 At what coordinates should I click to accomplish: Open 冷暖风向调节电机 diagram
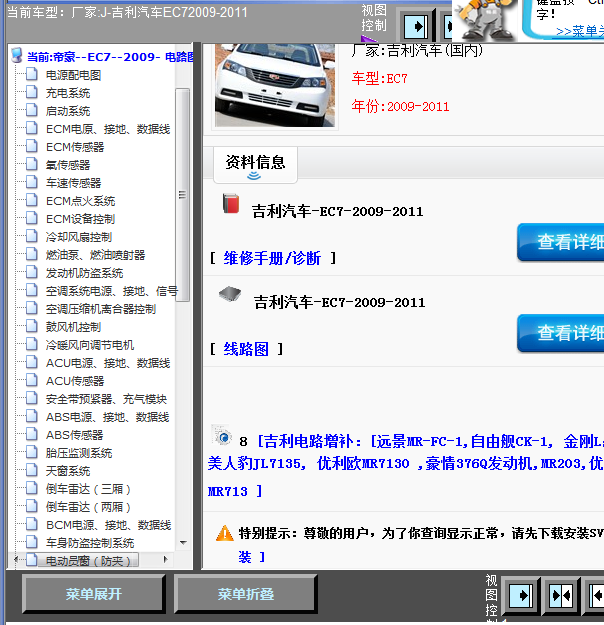pyautogui.click(x=90, y=345)
